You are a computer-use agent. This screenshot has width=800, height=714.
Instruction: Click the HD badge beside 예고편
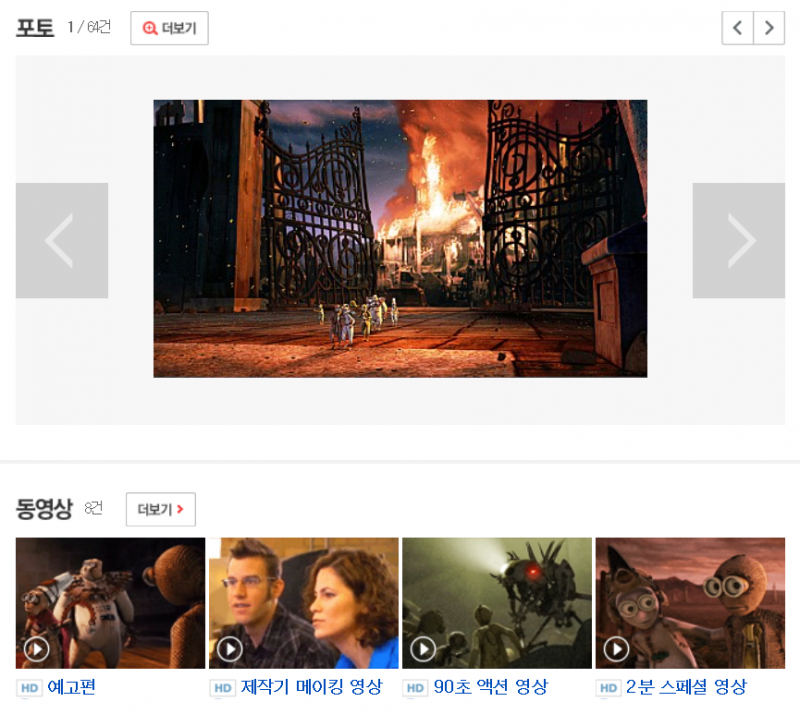click(x=30, y=688)
